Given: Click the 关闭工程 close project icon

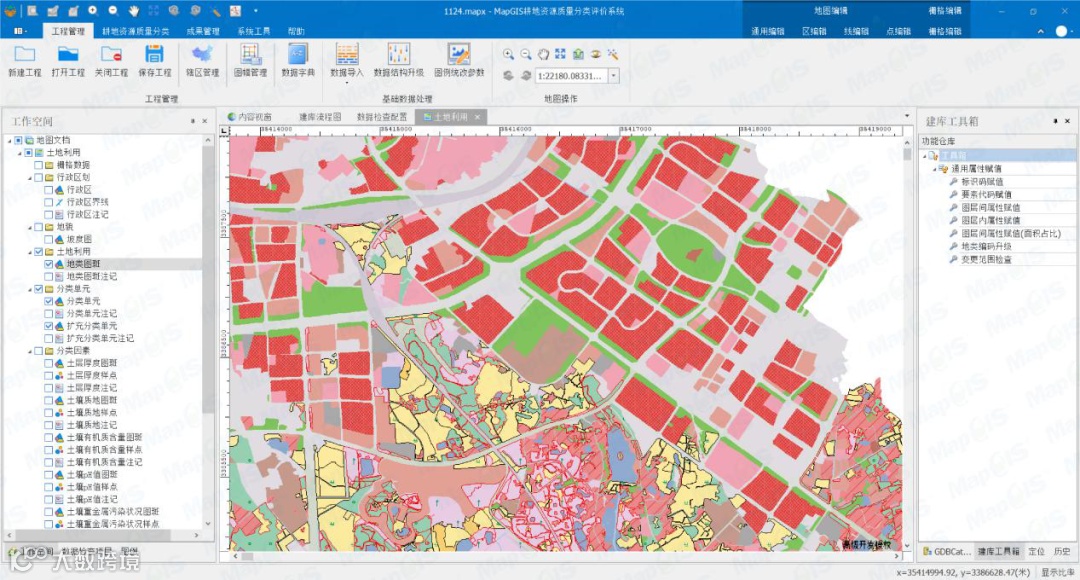Looking at the screenshot, I should pos(111,60).
